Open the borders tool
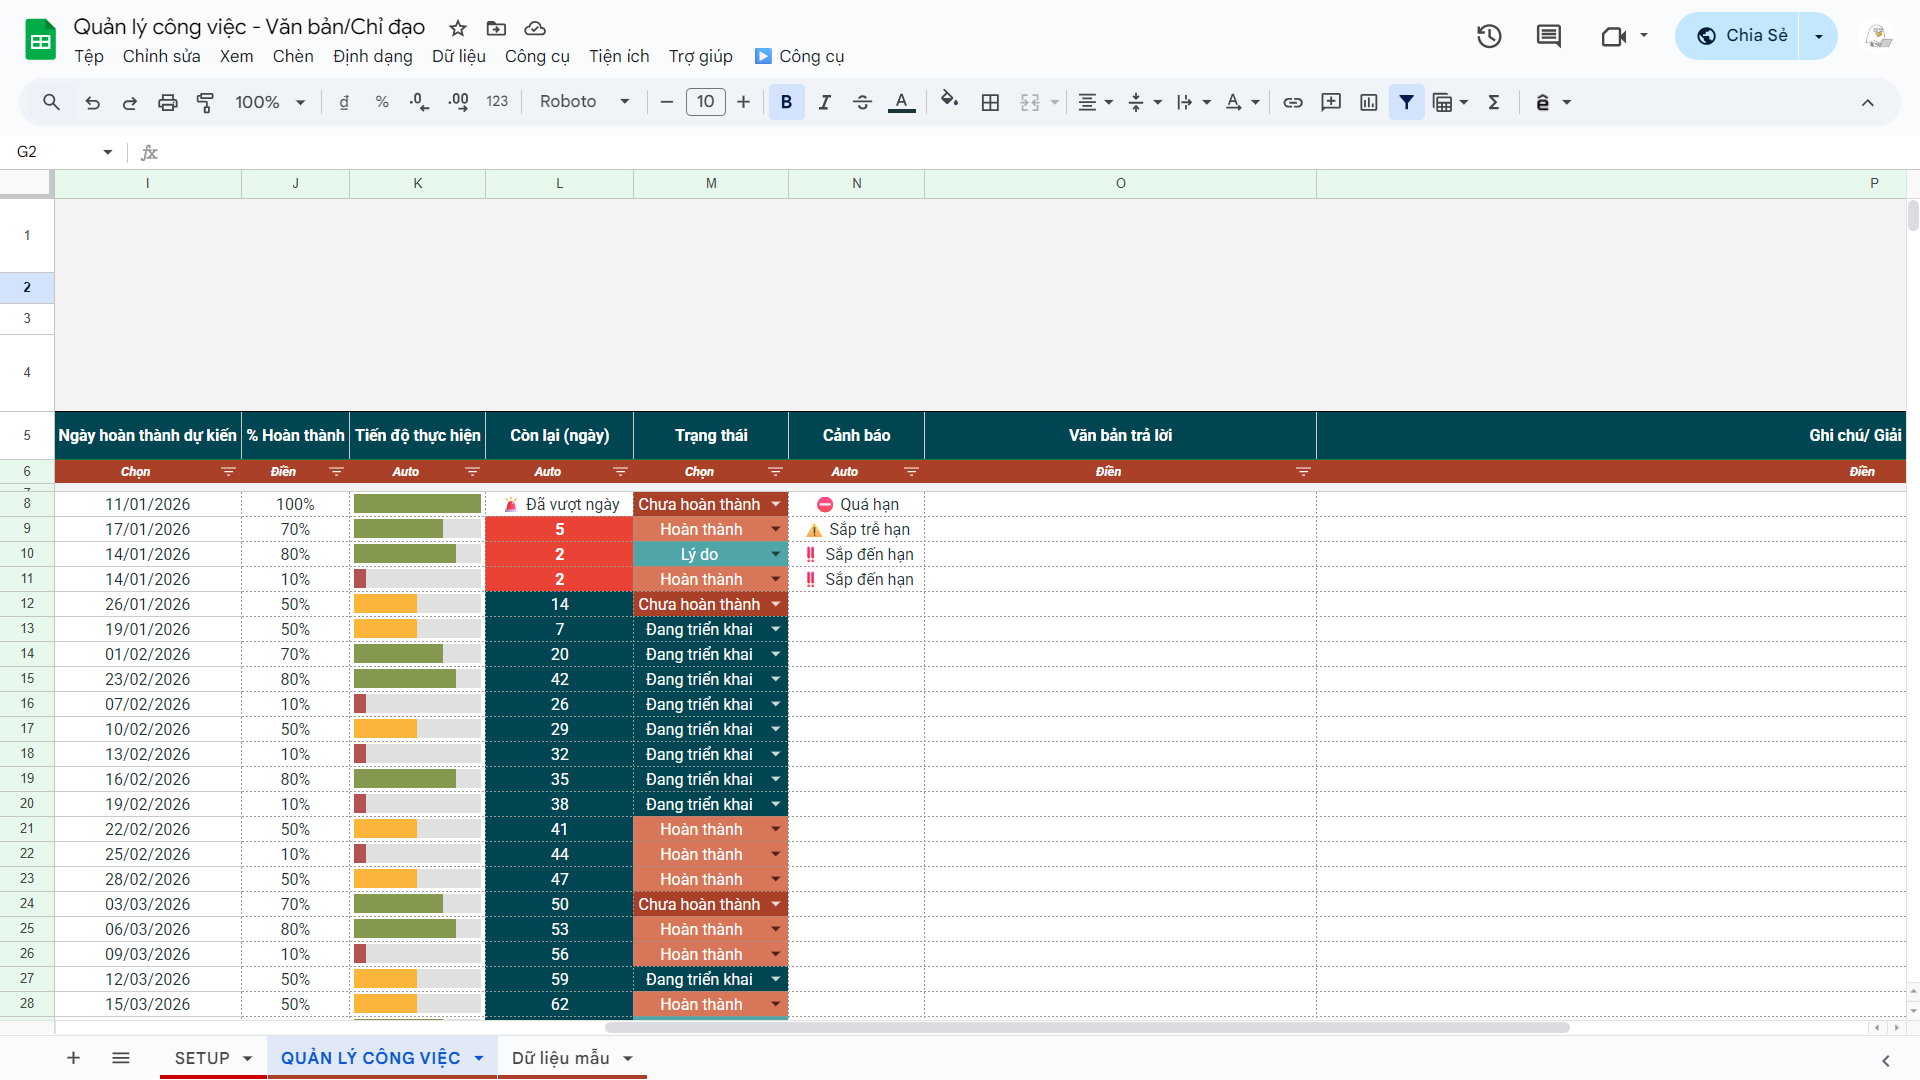 [990, 102]
